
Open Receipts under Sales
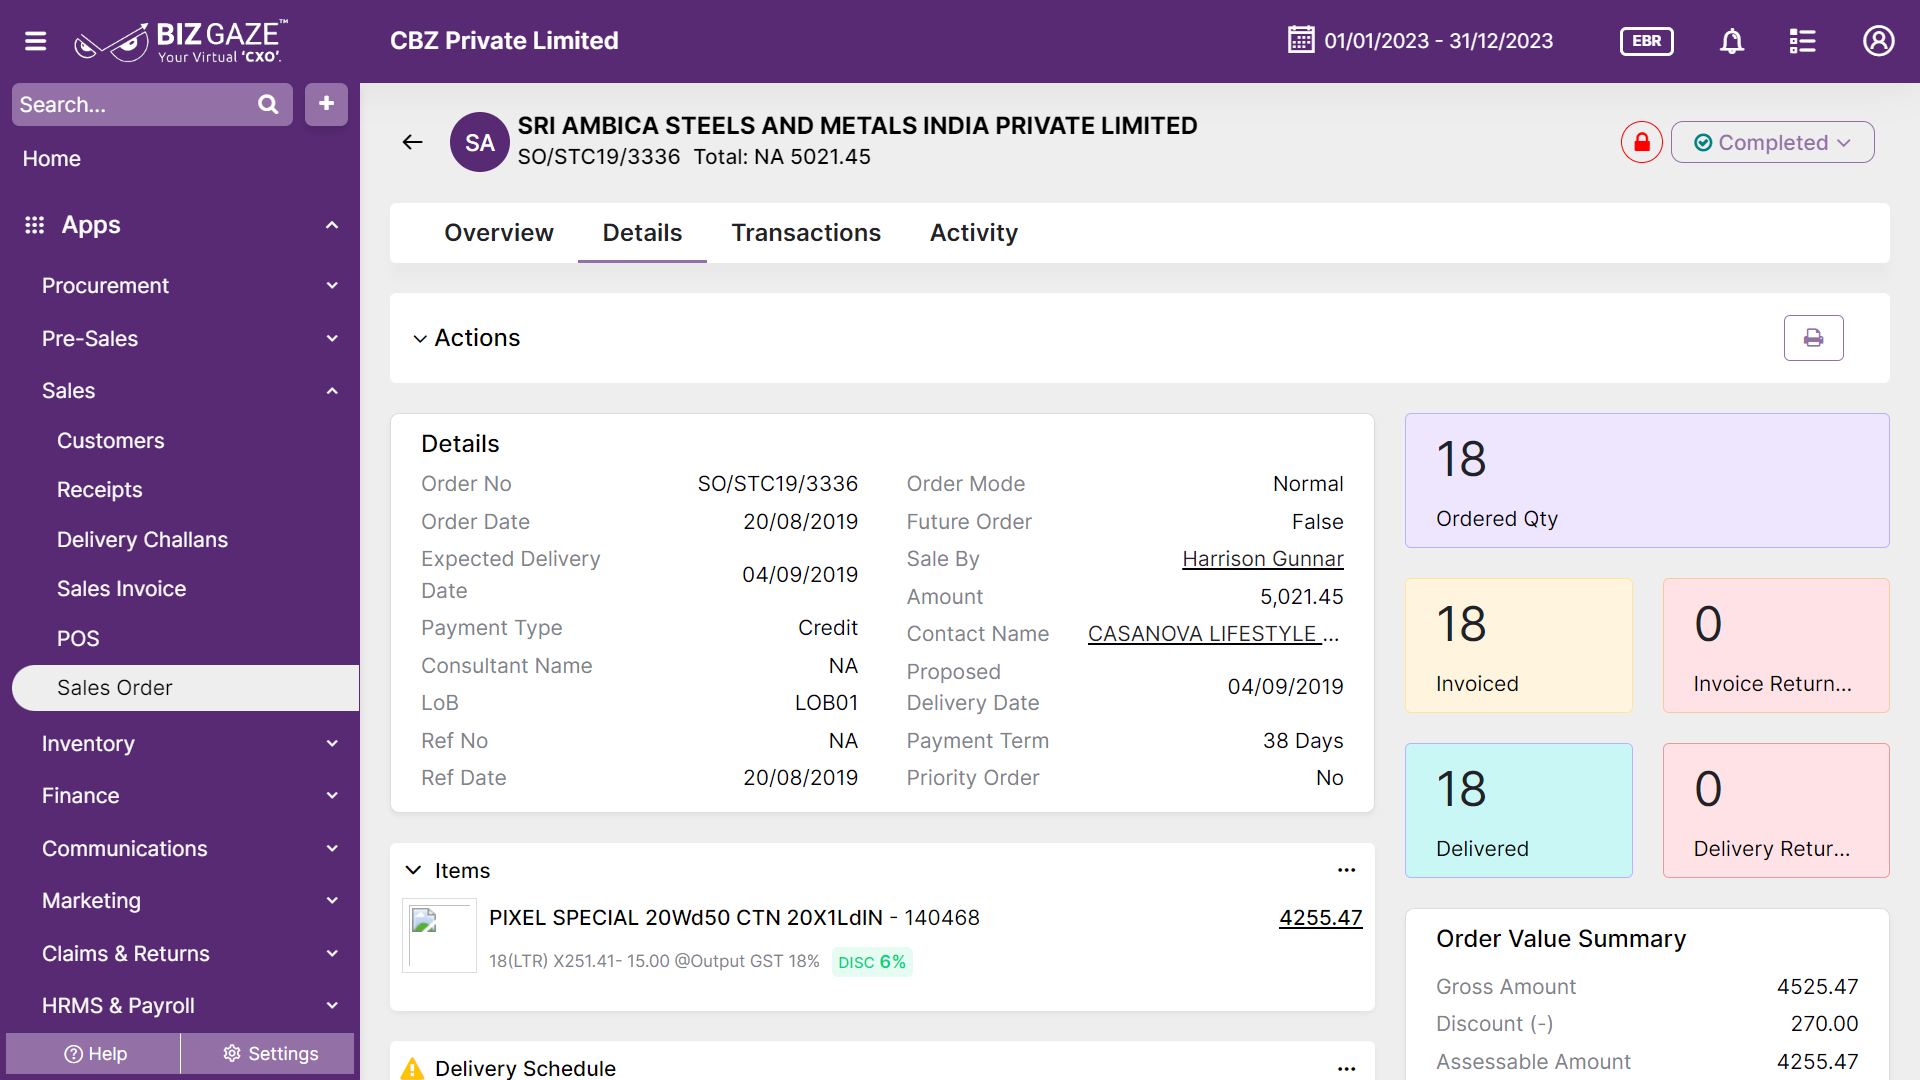click(x=99, y=490)
